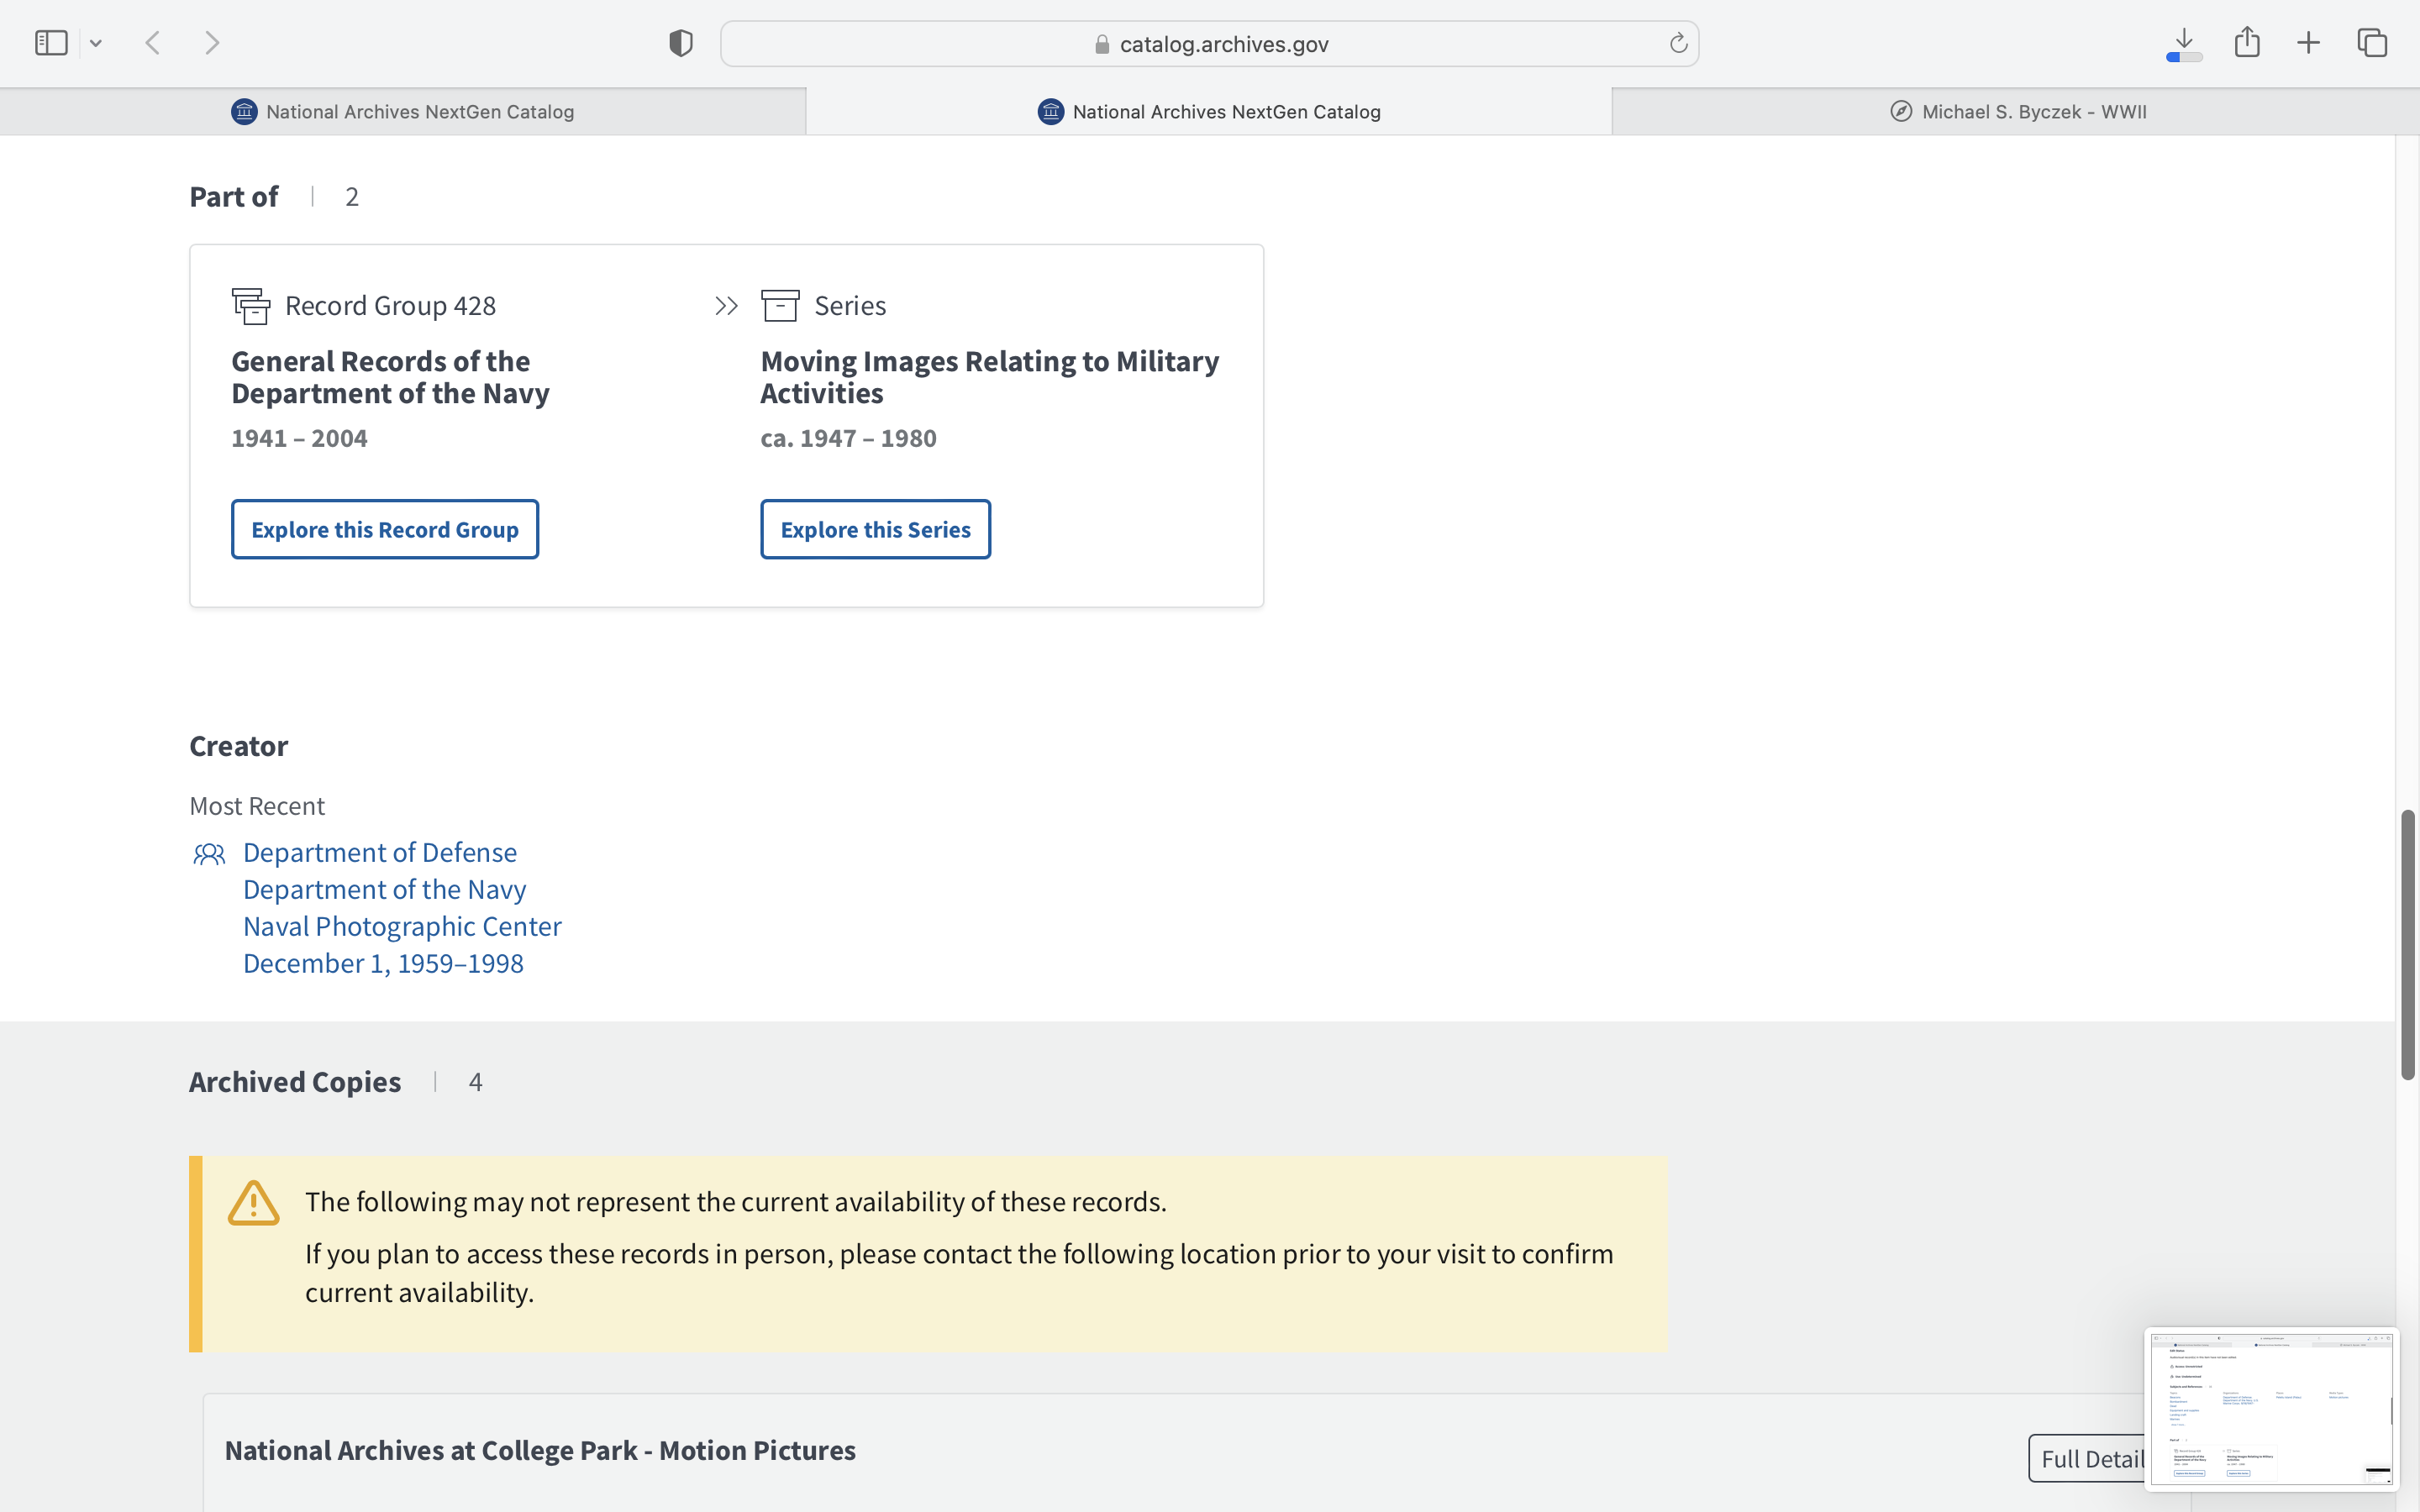The image size is (2420, 1512).
Task: Open the sidebar options dropdown chevron
Action: [96, 43]
